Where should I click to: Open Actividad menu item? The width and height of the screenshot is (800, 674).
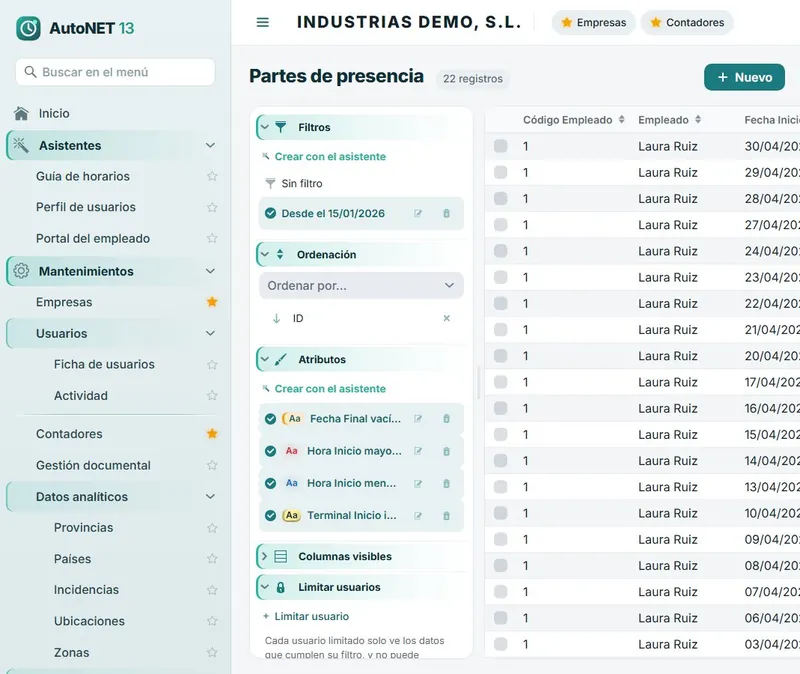(81, 395)
